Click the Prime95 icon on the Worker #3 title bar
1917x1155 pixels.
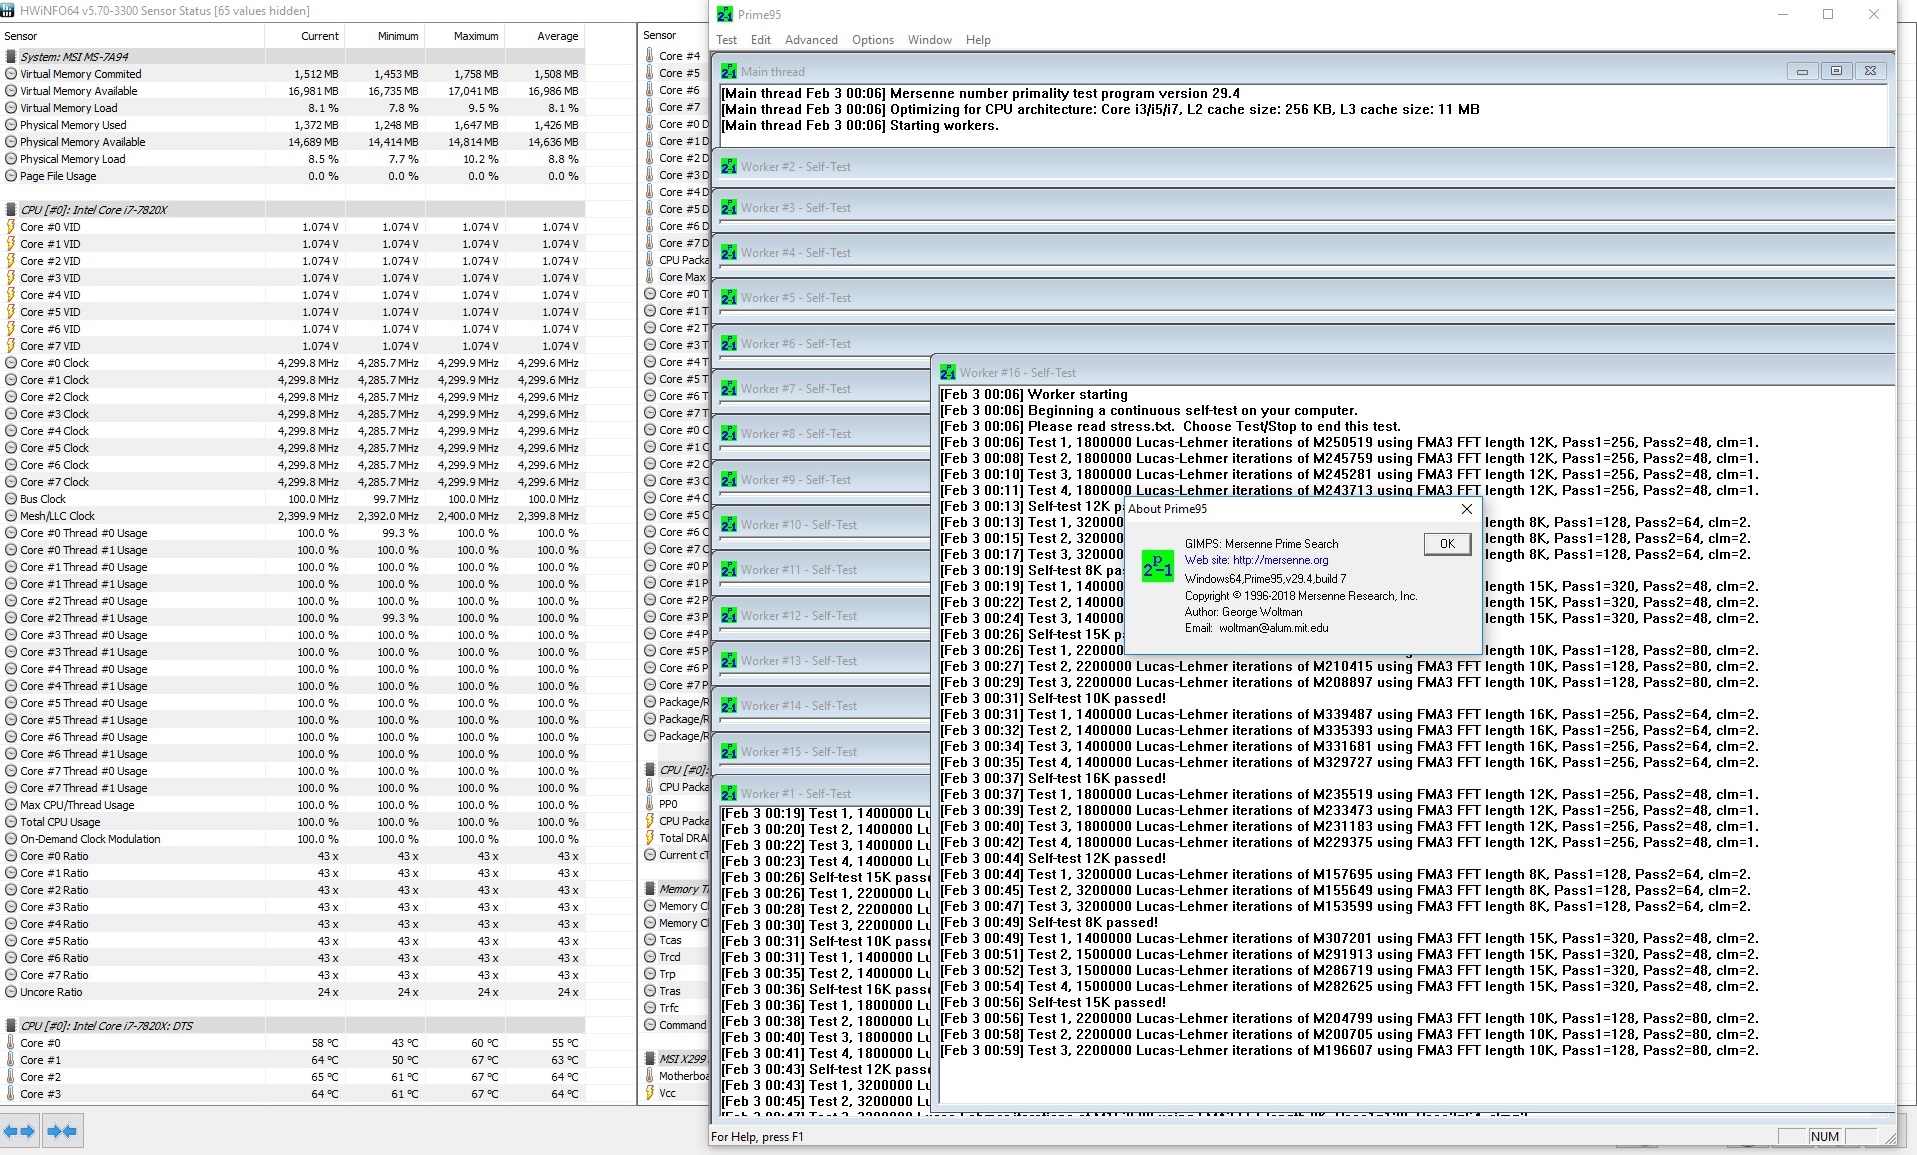click(729, 208)
